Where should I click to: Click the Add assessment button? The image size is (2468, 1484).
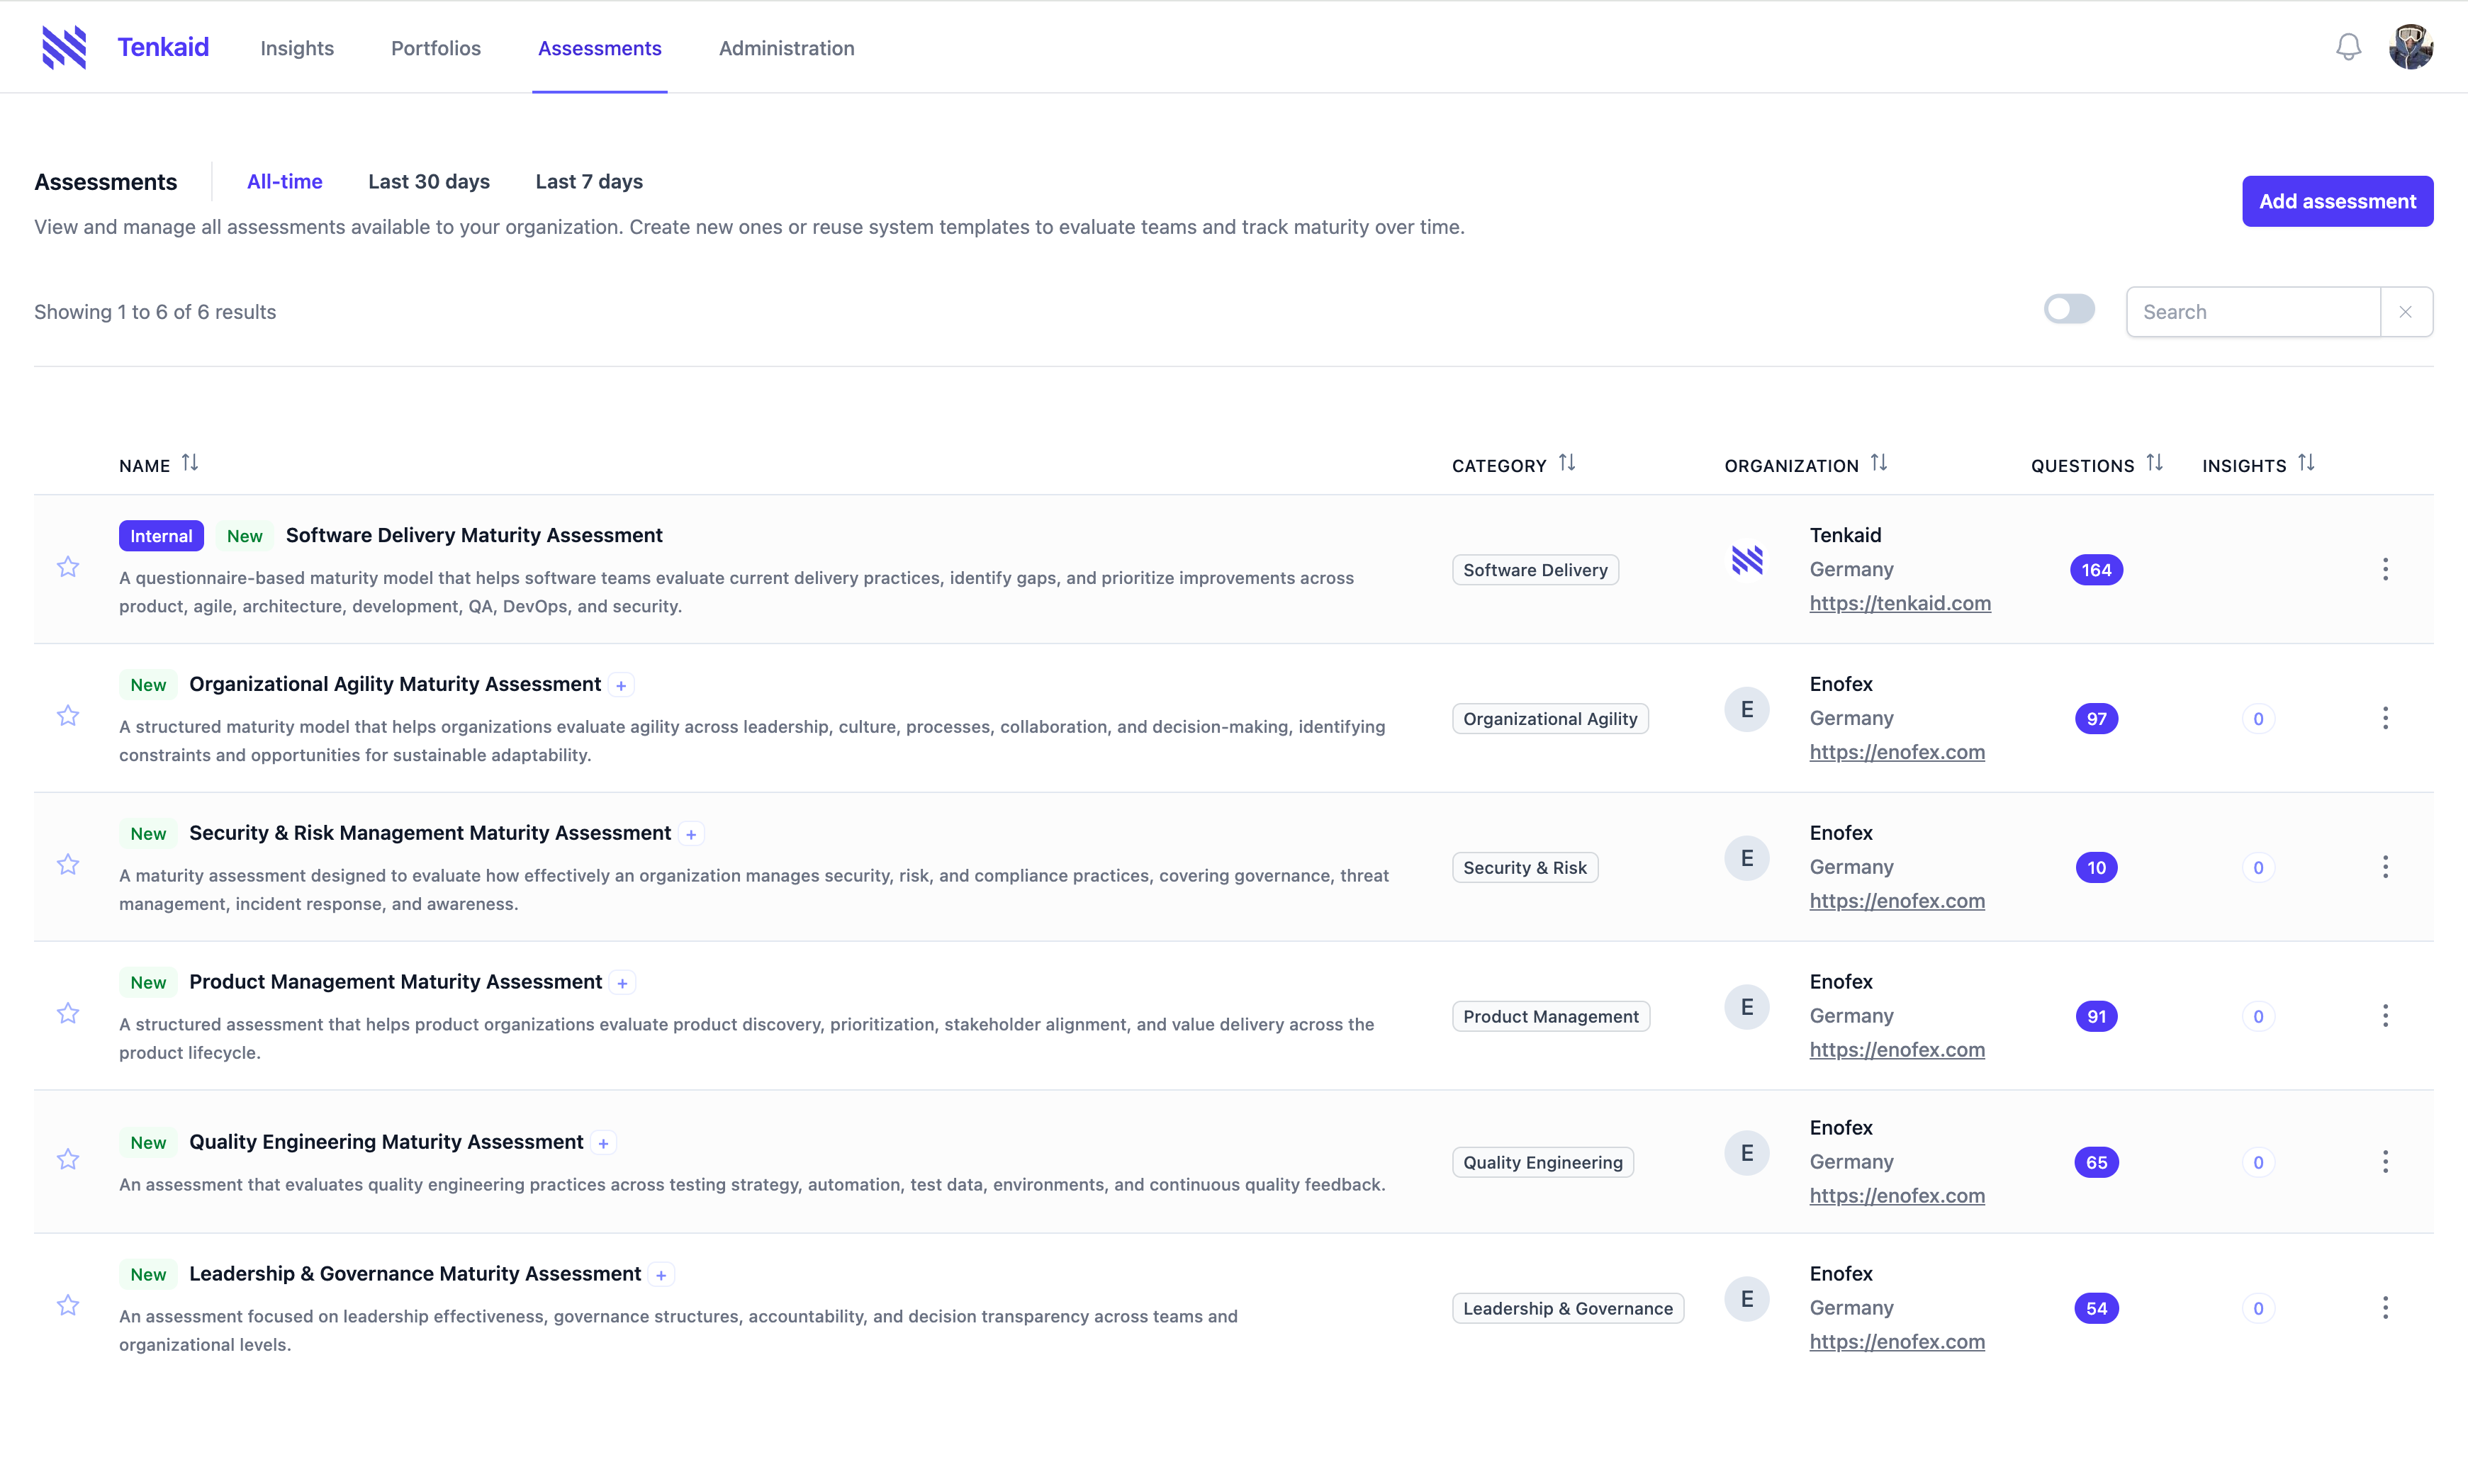[2337, 200]
